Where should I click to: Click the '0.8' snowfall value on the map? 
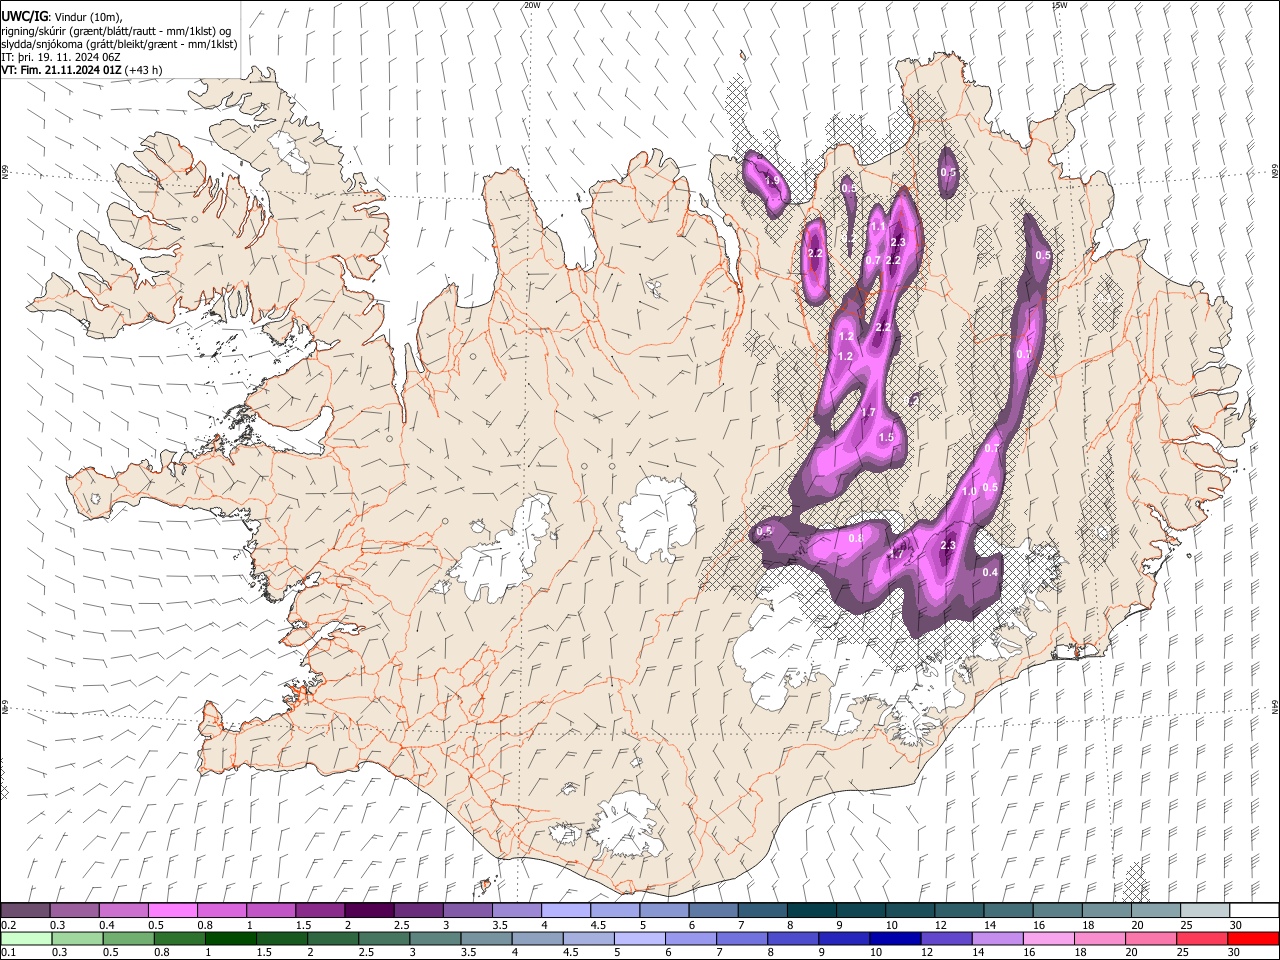(856, 539)
